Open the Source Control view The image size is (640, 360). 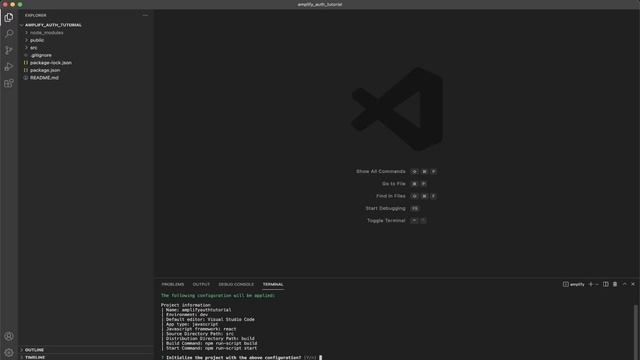tap(9, 50)
